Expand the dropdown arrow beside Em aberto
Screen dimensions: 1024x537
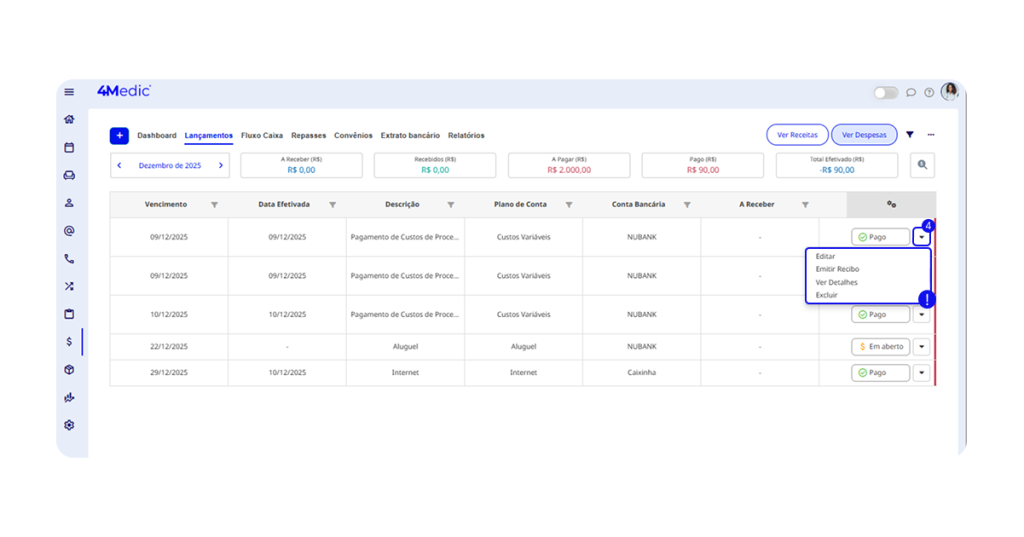(x=921, y=347)
